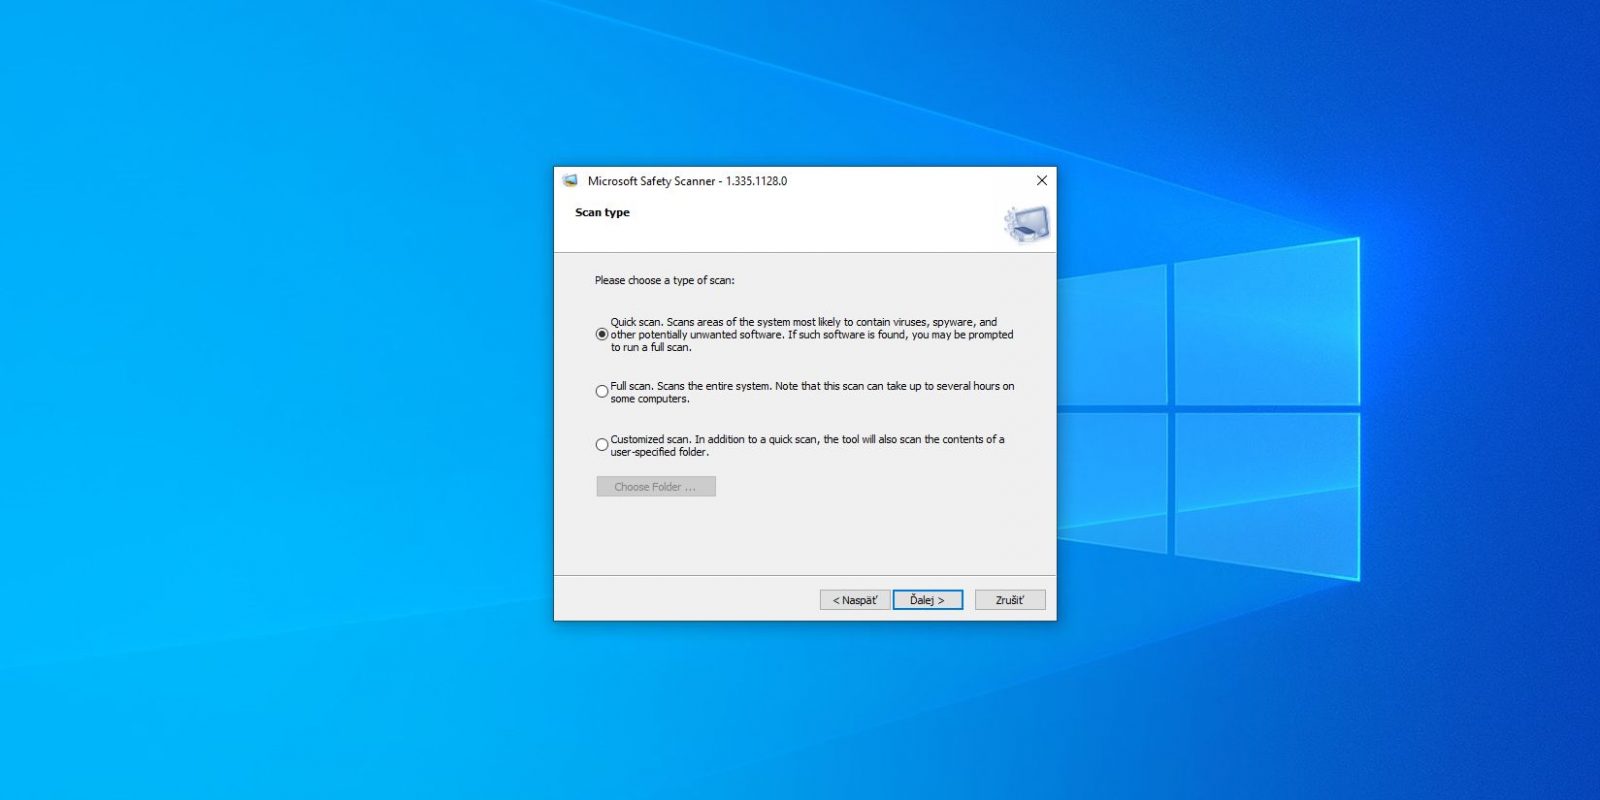Click the Windows logo on the wallpaper
Image resolution: width=1600 pixels, height=800 pixels.
(x=1208, y=408)
